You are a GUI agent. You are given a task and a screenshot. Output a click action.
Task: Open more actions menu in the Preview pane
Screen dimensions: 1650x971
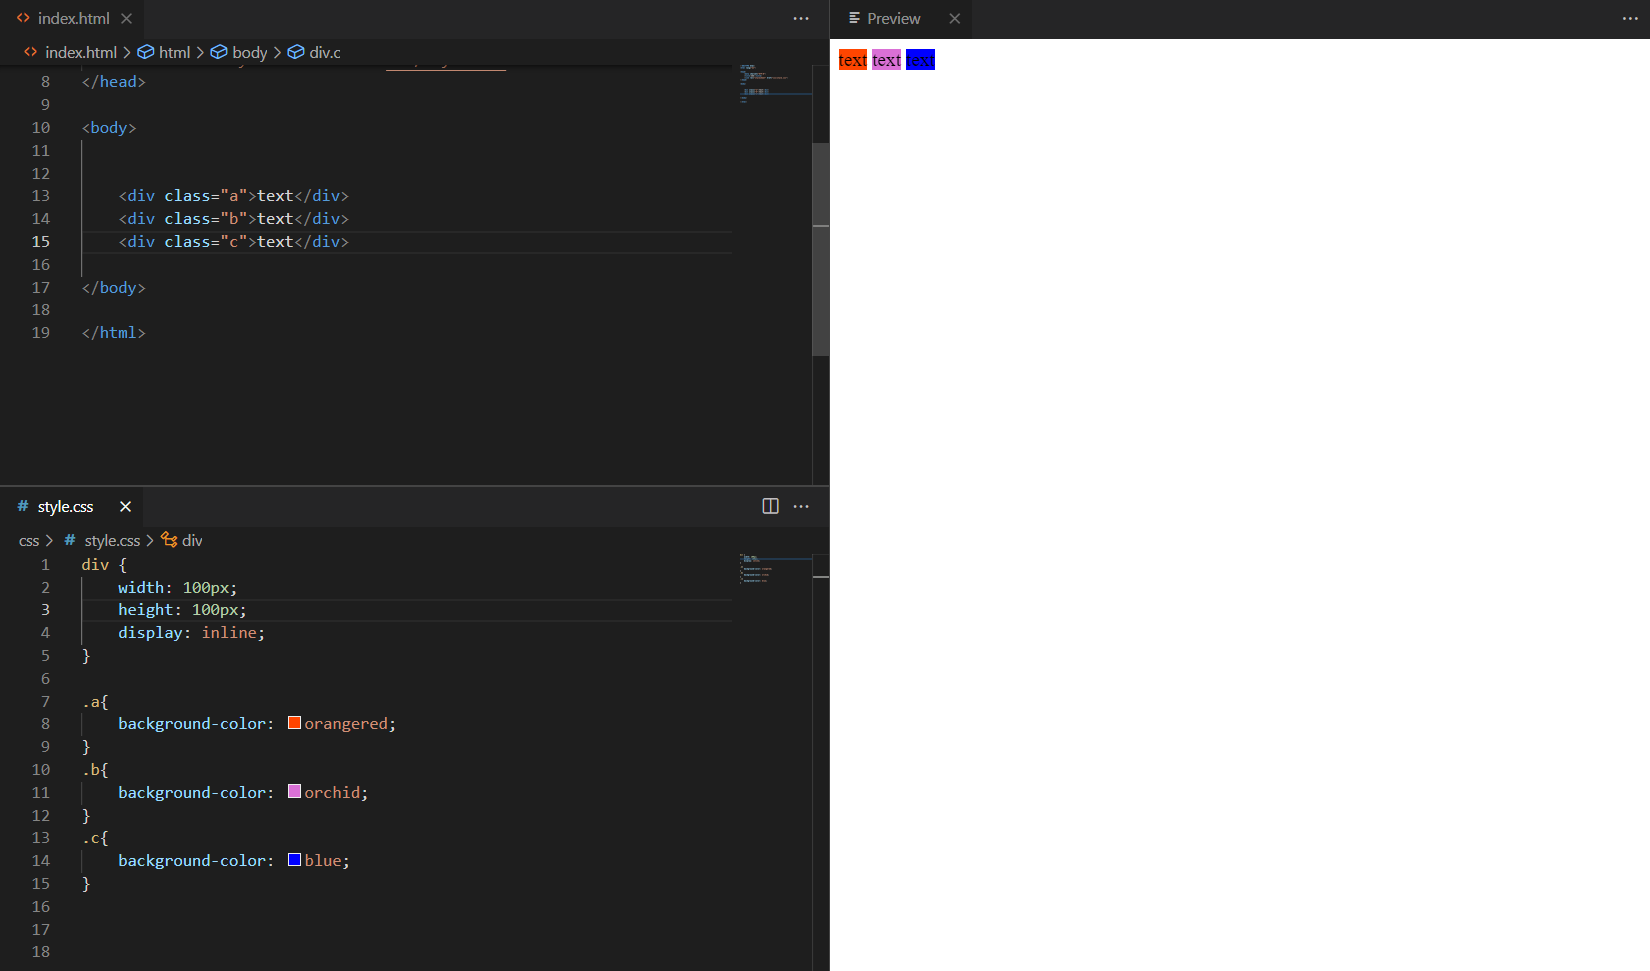(1630, 18)
